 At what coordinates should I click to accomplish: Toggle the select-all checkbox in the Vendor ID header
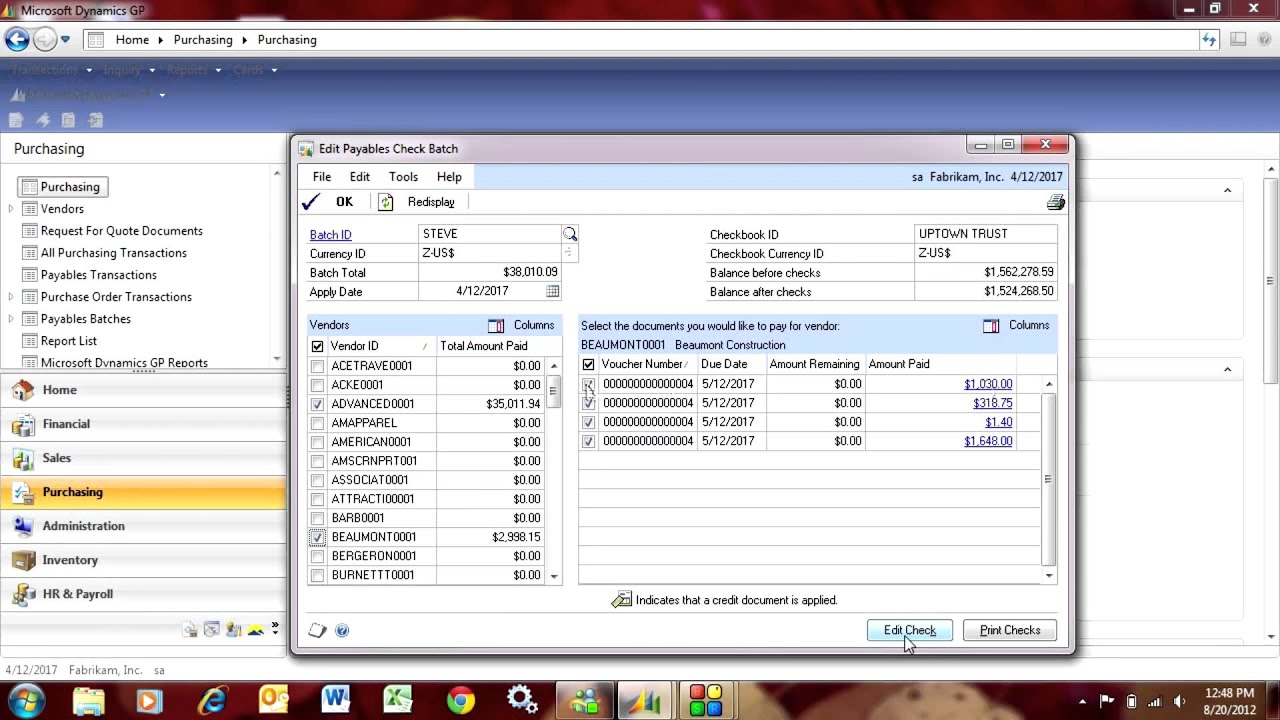pyautogui.click(x=317, y=346)
